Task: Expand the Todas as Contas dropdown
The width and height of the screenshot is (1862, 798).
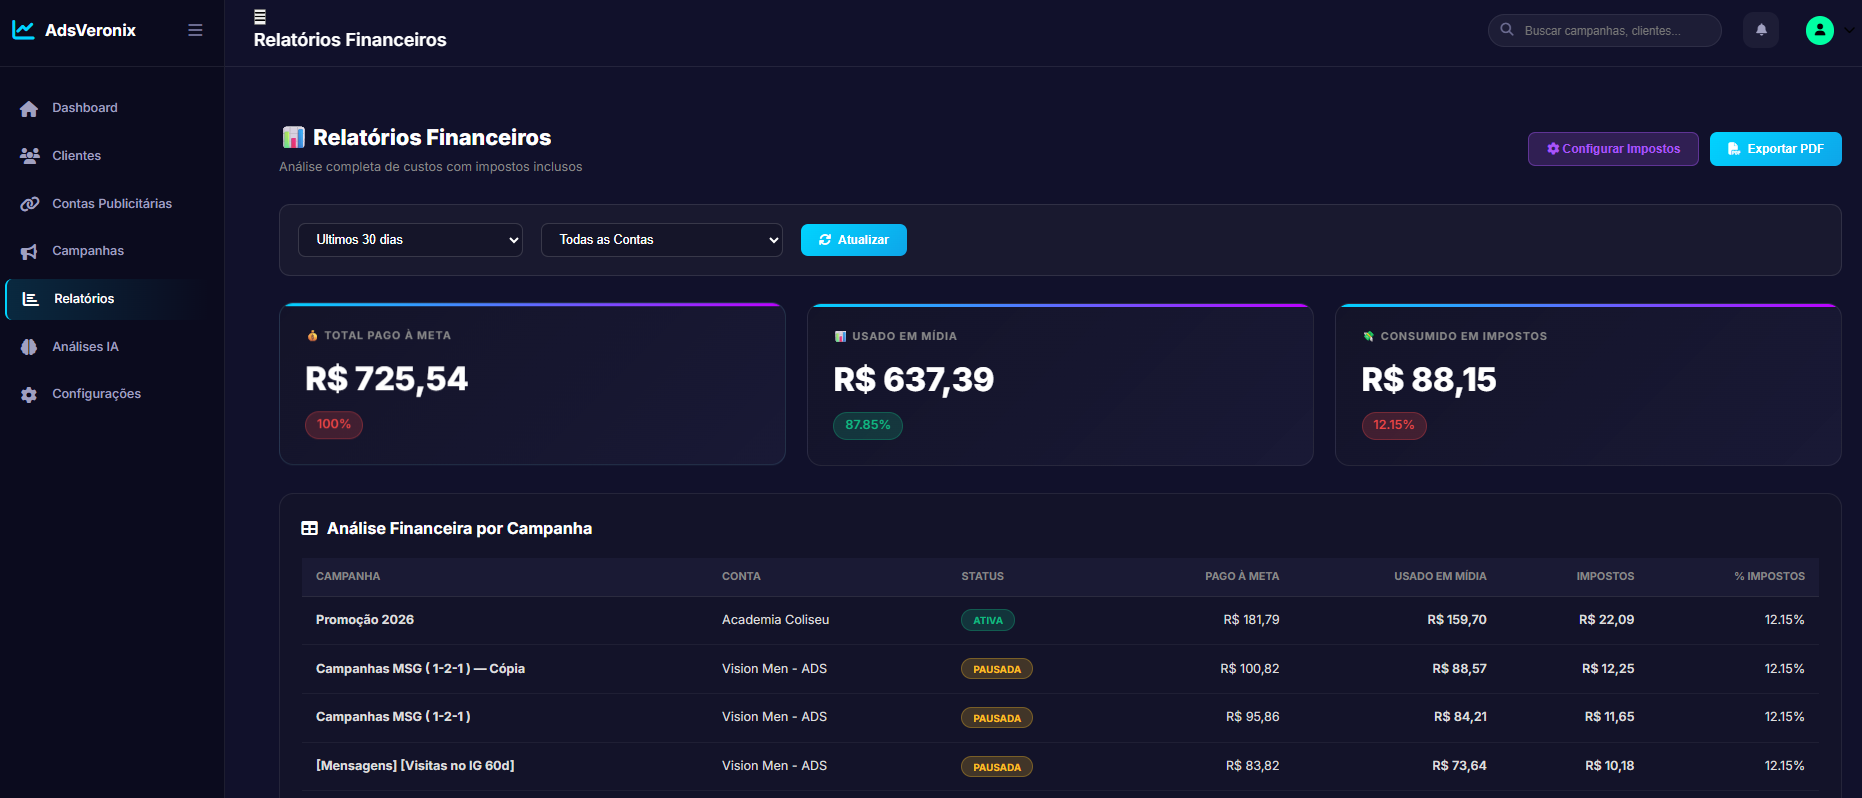Action: pos(661,240)
